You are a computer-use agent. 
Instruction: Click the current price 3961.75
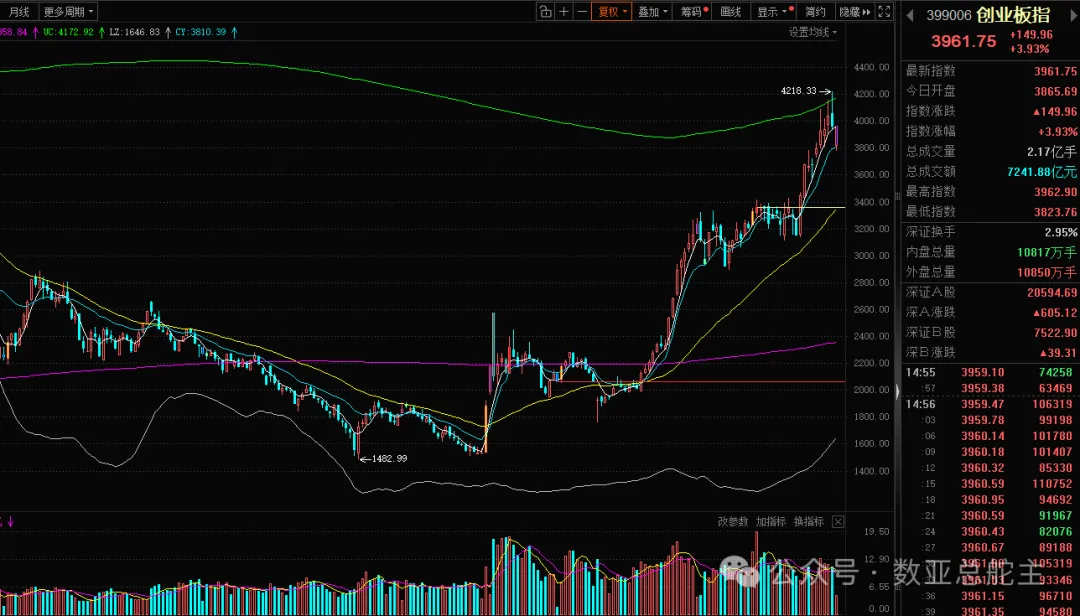(963, 41)
